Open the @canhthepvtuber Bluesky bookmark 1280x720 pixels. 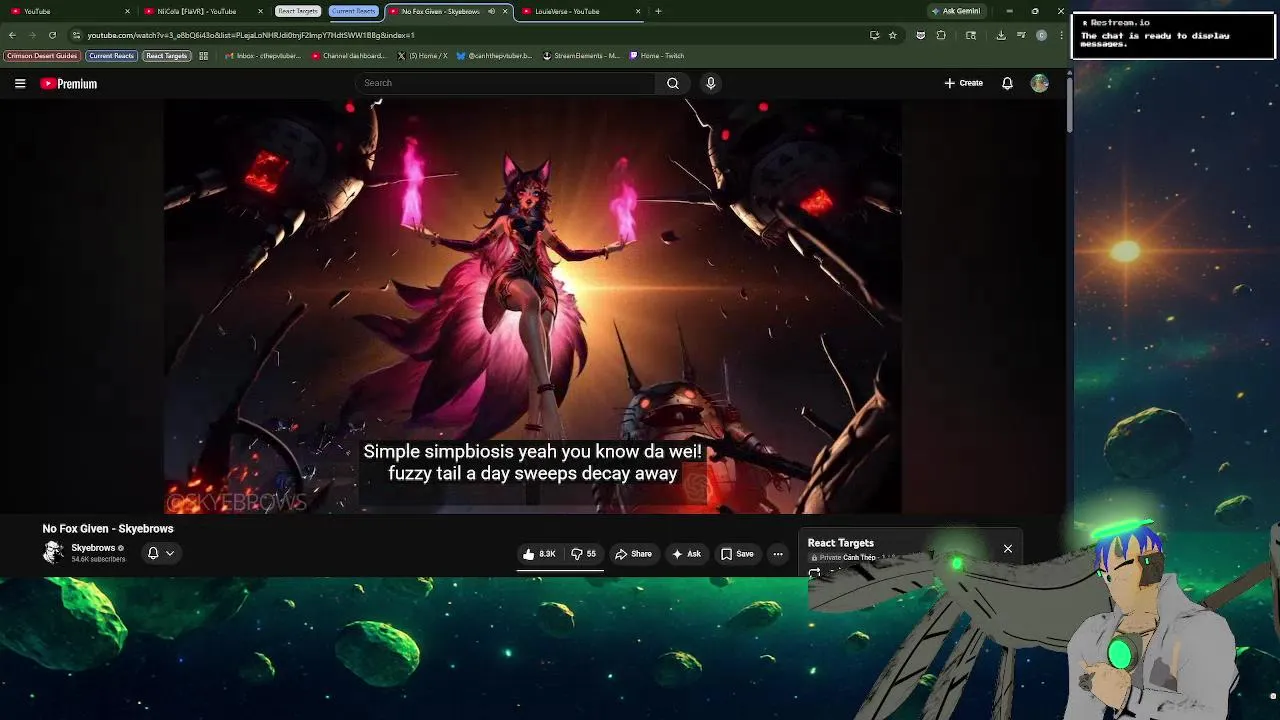[x=495, y=56]
